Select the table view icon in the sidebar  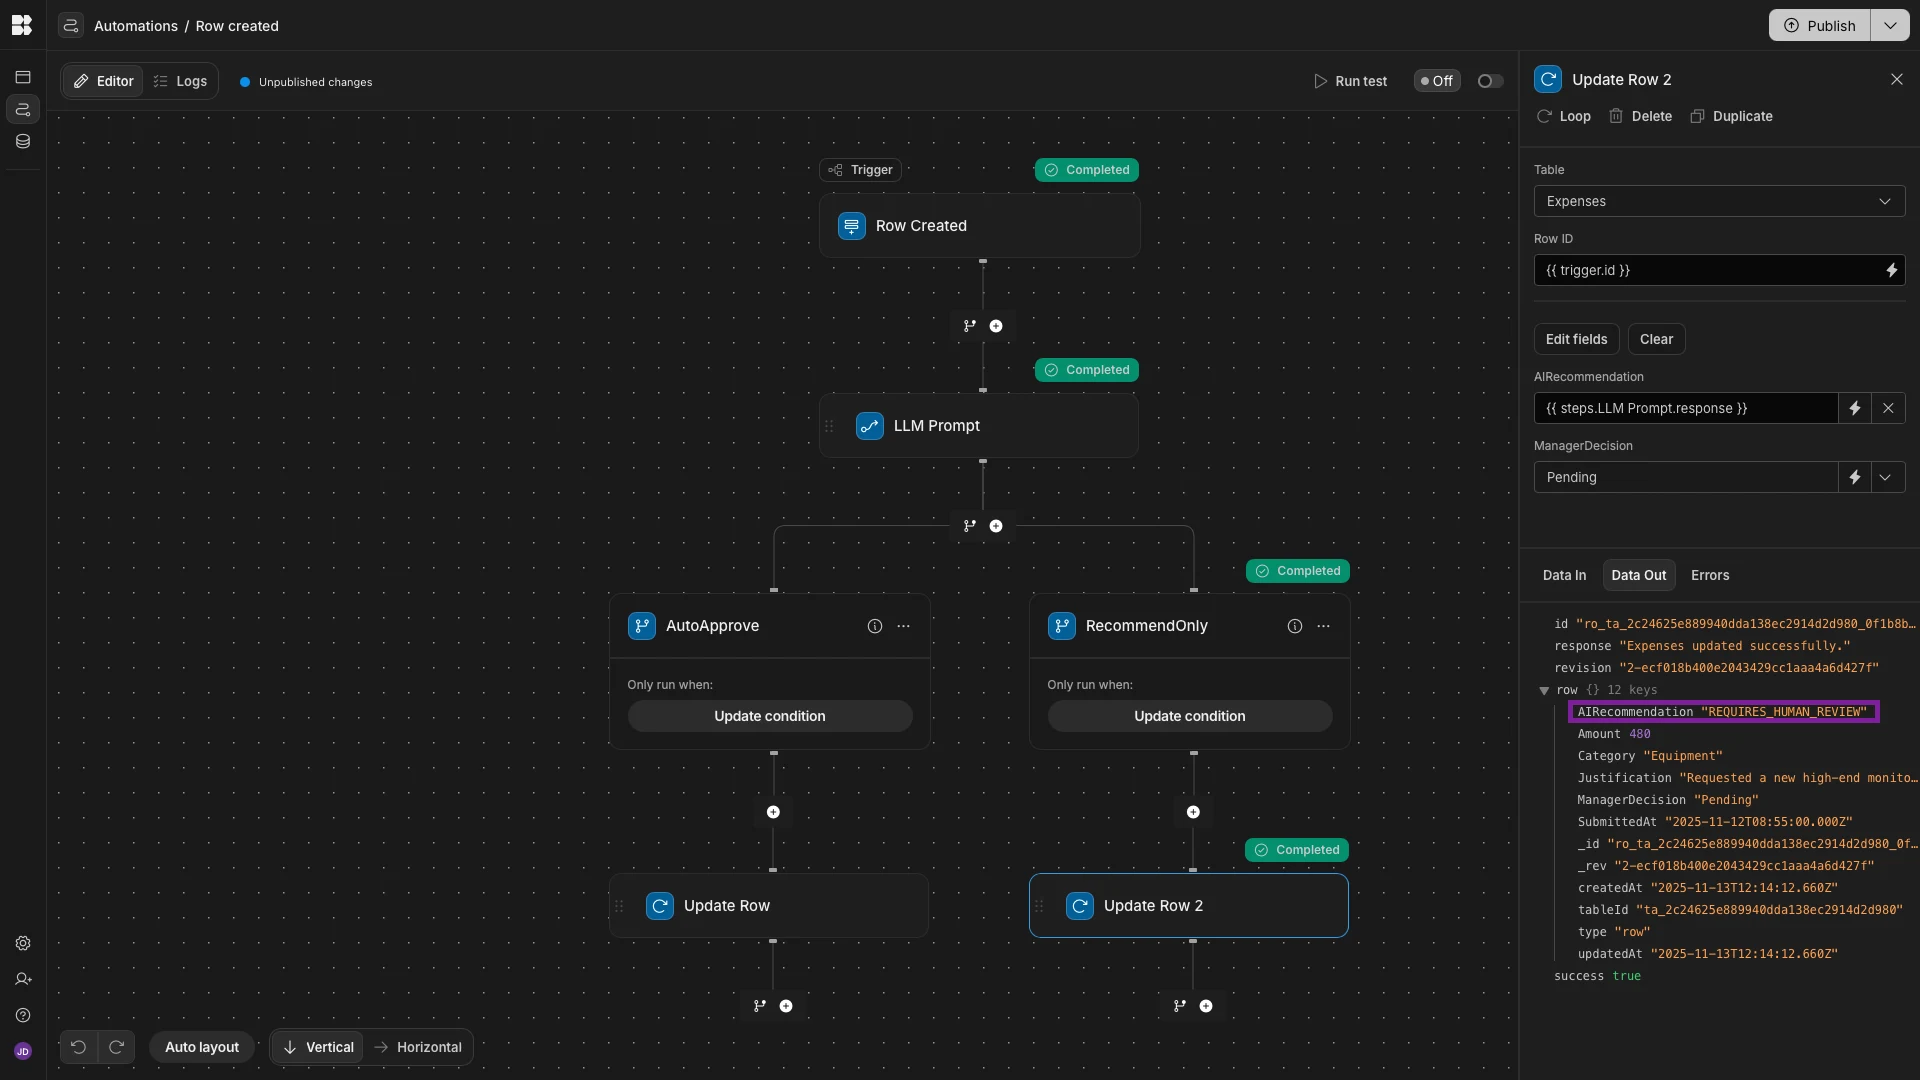pyautogui.click(x=22, y=77)
